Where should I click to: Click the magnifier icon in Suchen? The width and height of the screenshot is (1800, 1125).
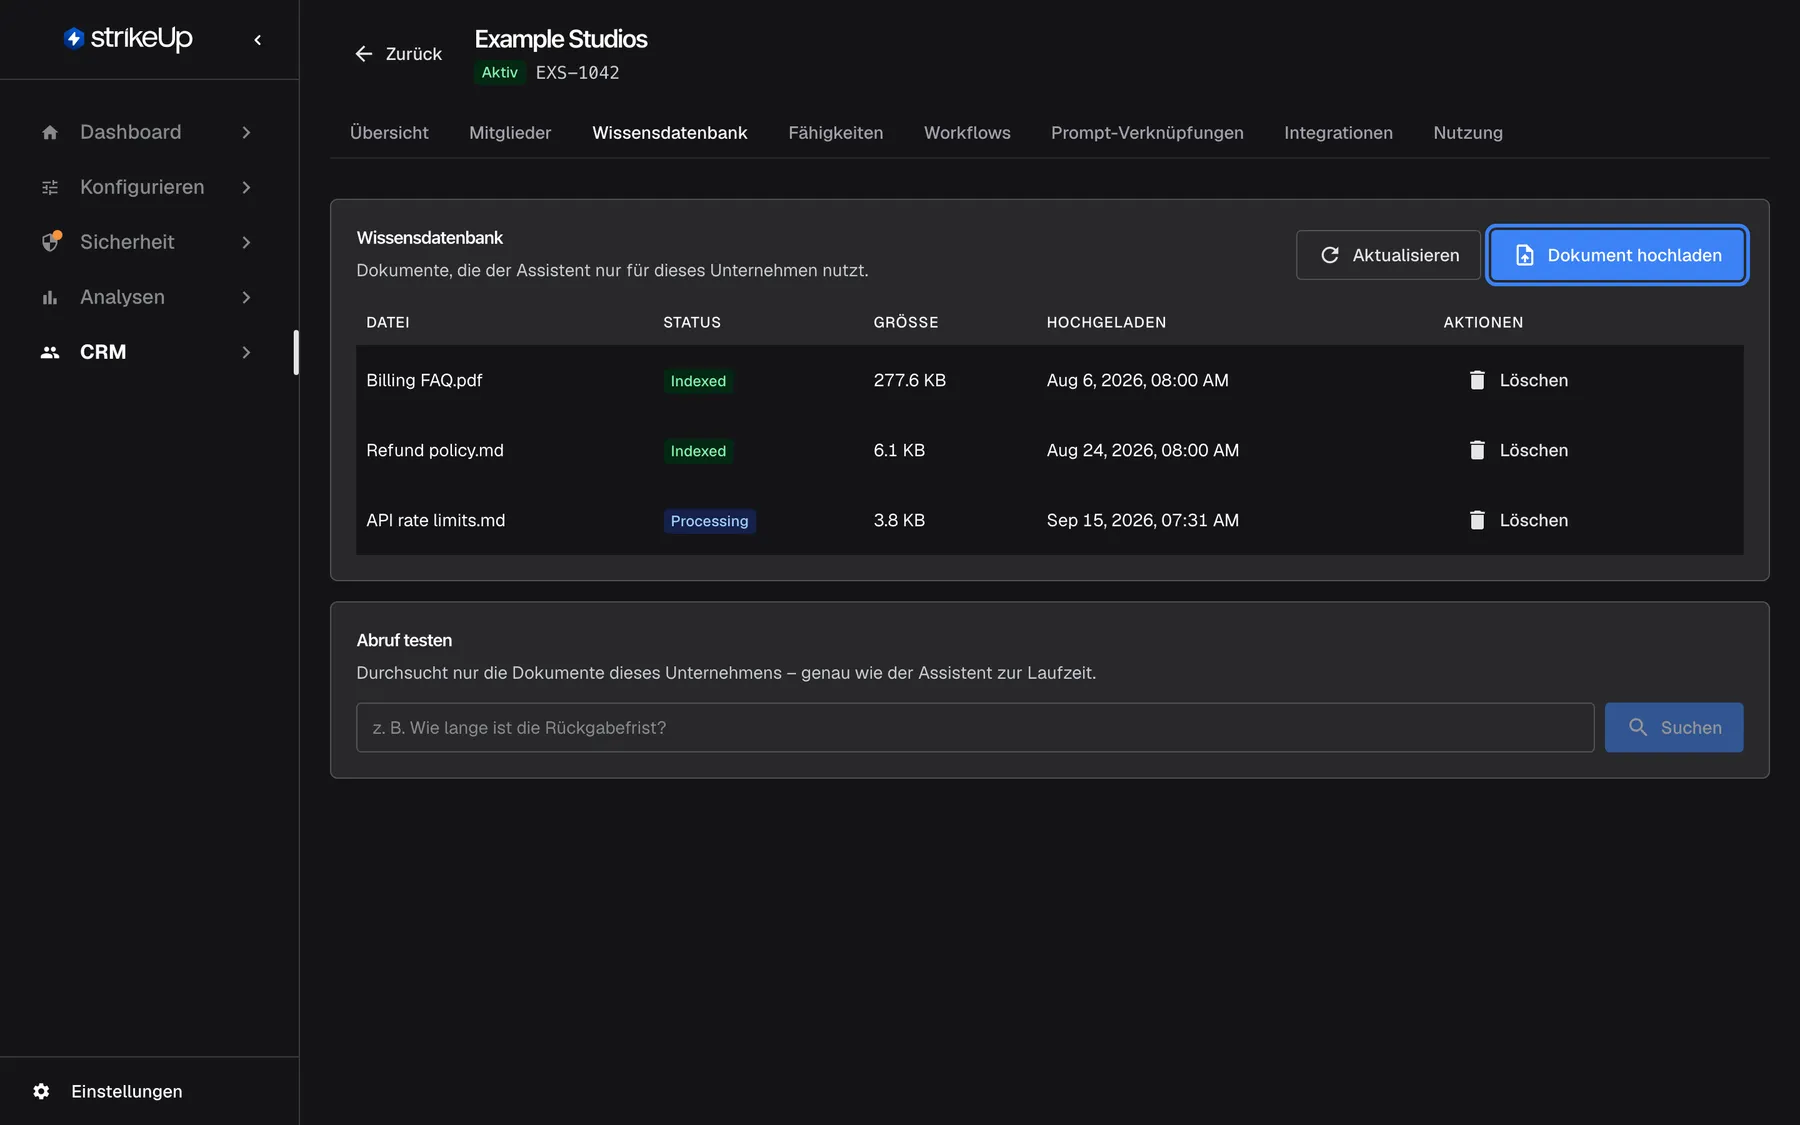coord(1638,727)
